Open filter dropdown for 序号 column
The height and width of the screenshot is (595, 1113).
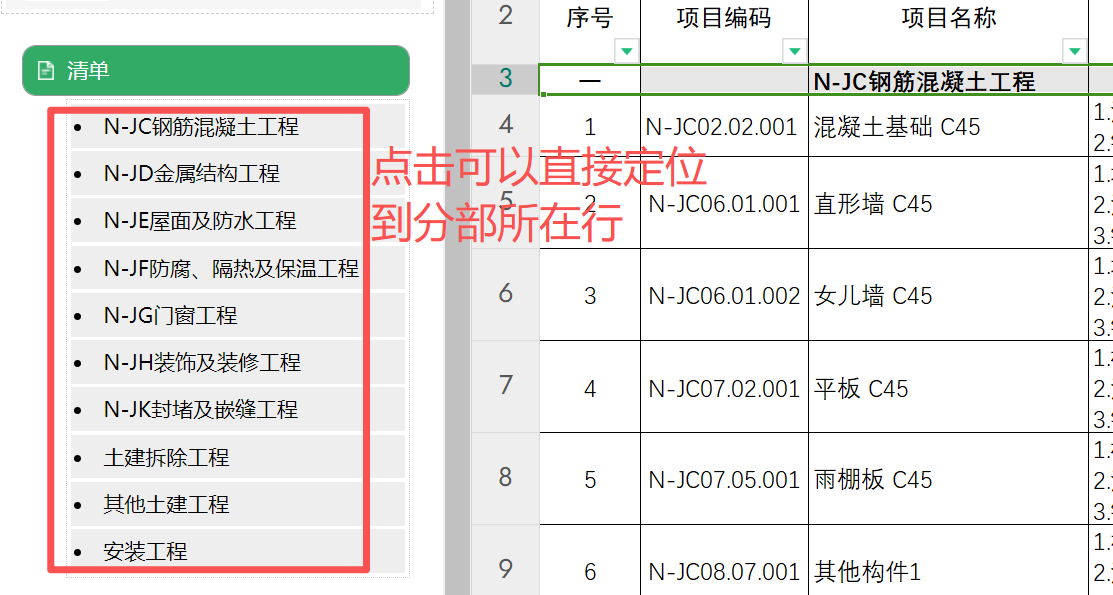click(627, 50)
